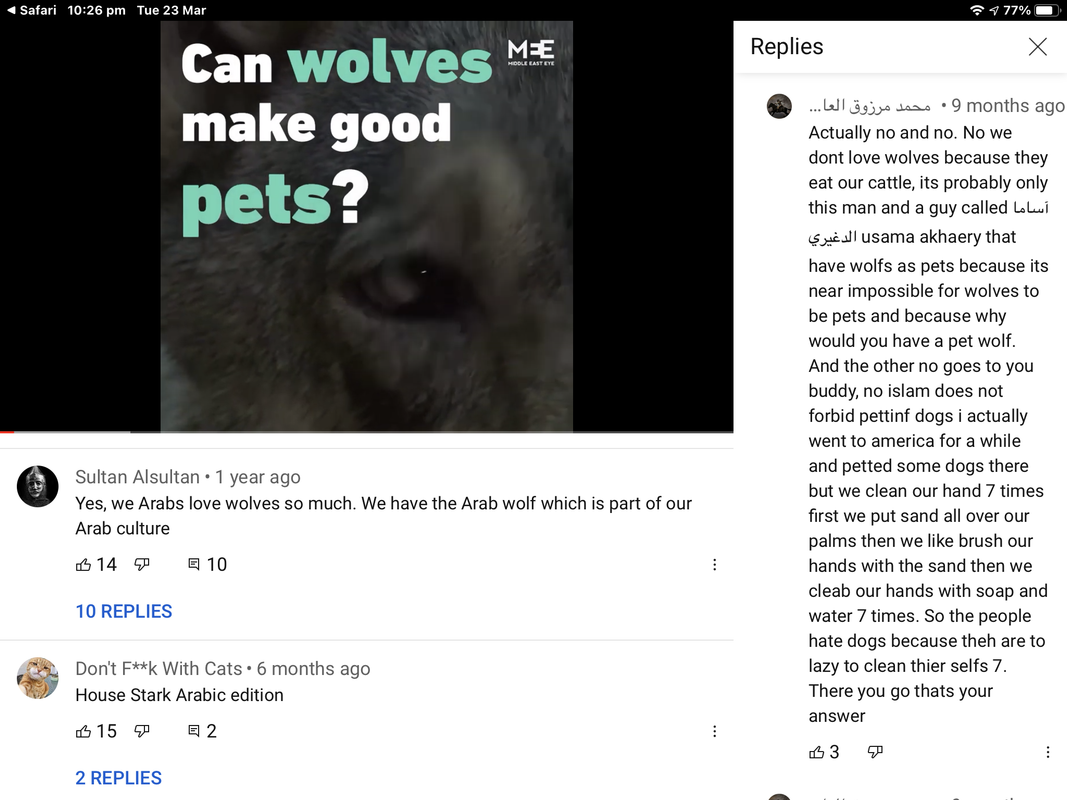This screenshot has height=800, width=1067.
Task: Open the options menu on the reply with 3 likes
Action: click(1047, 752)
